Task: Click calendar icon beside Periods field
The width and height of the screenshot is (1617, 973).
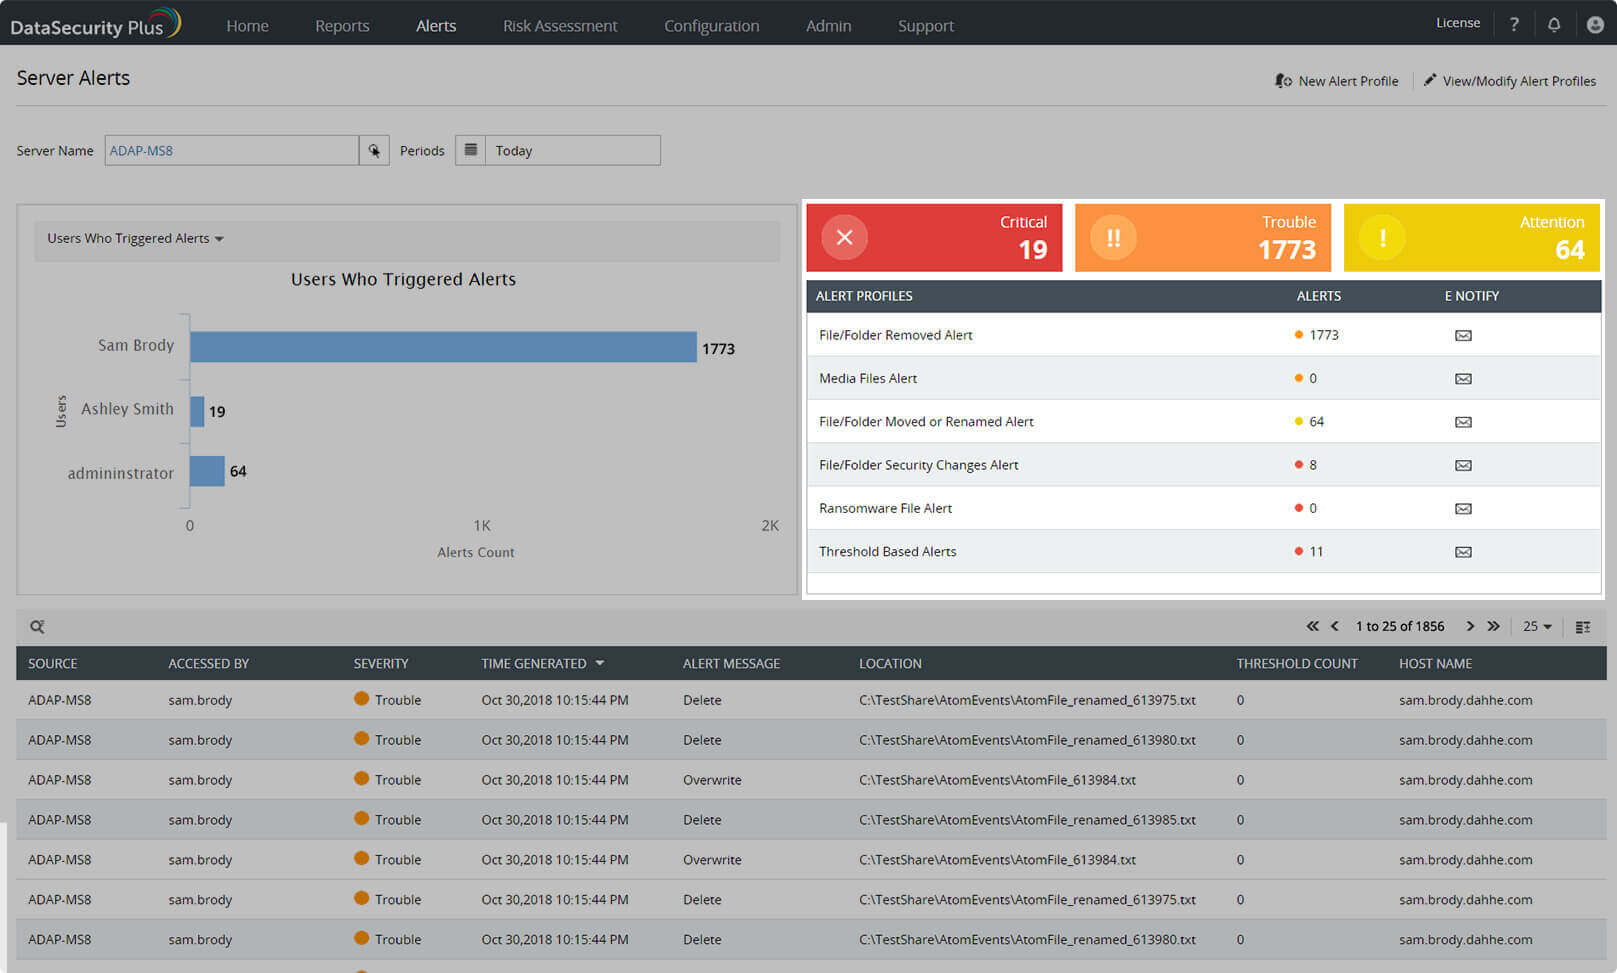Action: point(471,150)
